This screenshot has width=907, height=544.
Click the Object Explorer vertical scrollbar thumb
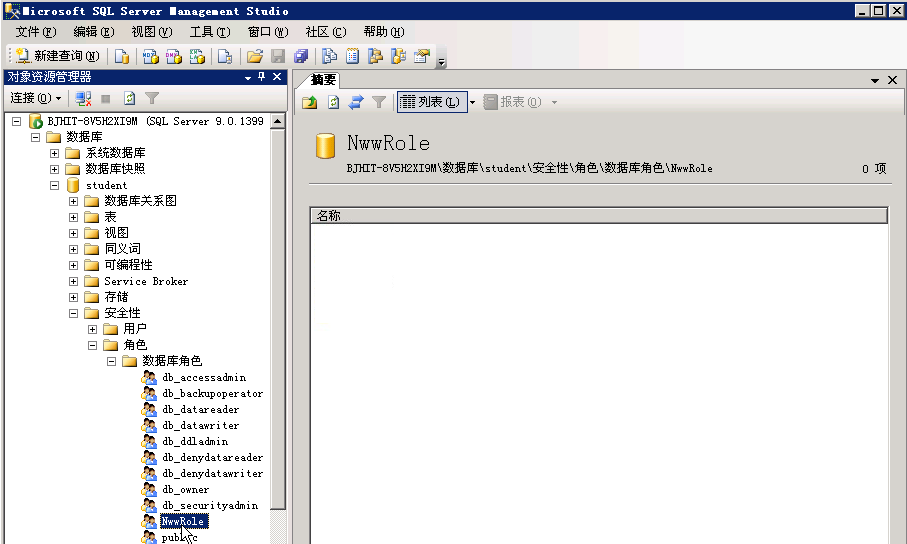[278, 319]
